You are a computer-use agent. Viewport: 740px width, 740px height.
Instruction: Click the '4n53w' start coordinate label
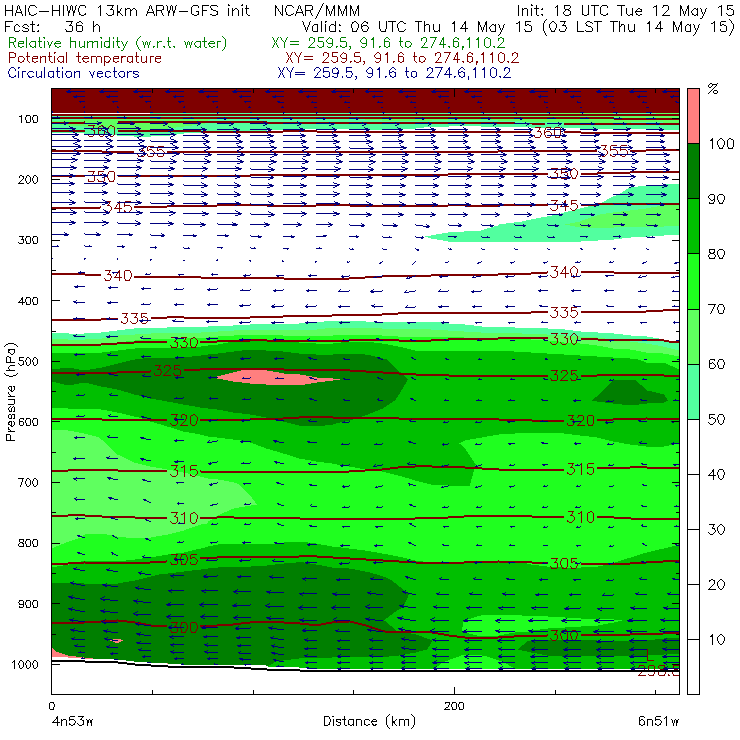pyautogui.click(x=72, y=722)
